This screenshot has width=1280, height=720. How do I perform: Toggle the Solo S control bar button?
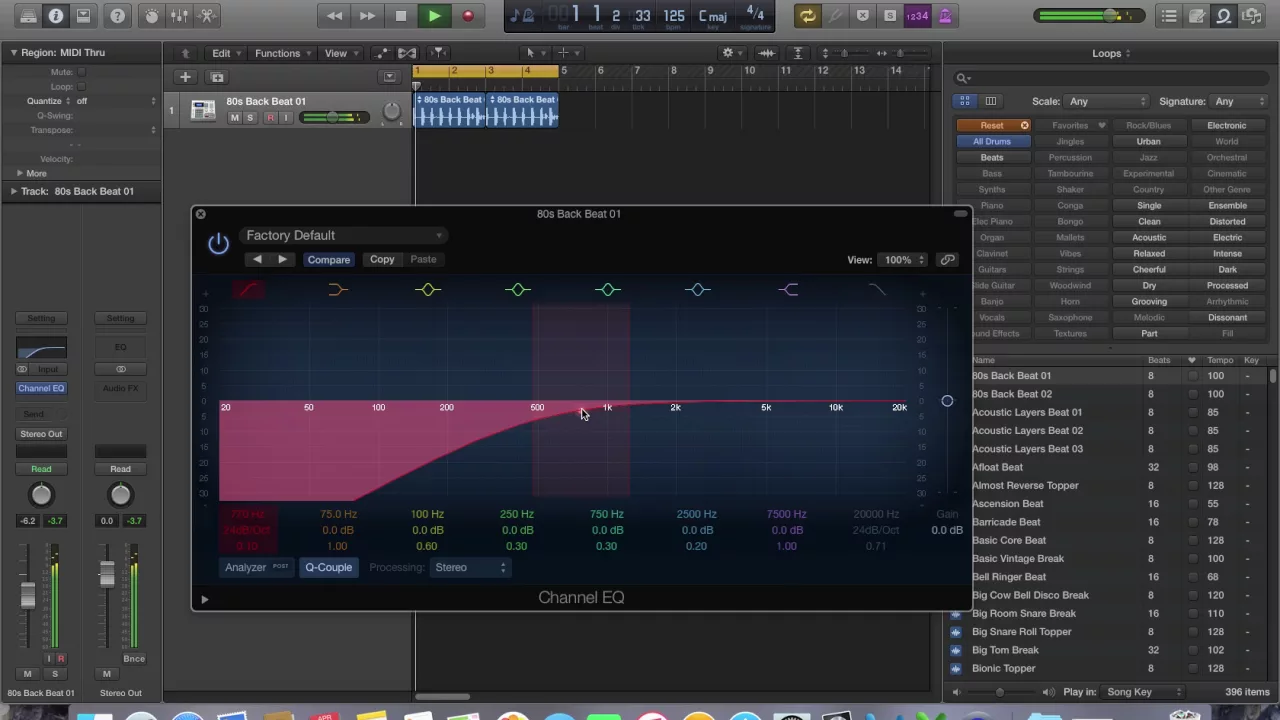click(890, 16)
